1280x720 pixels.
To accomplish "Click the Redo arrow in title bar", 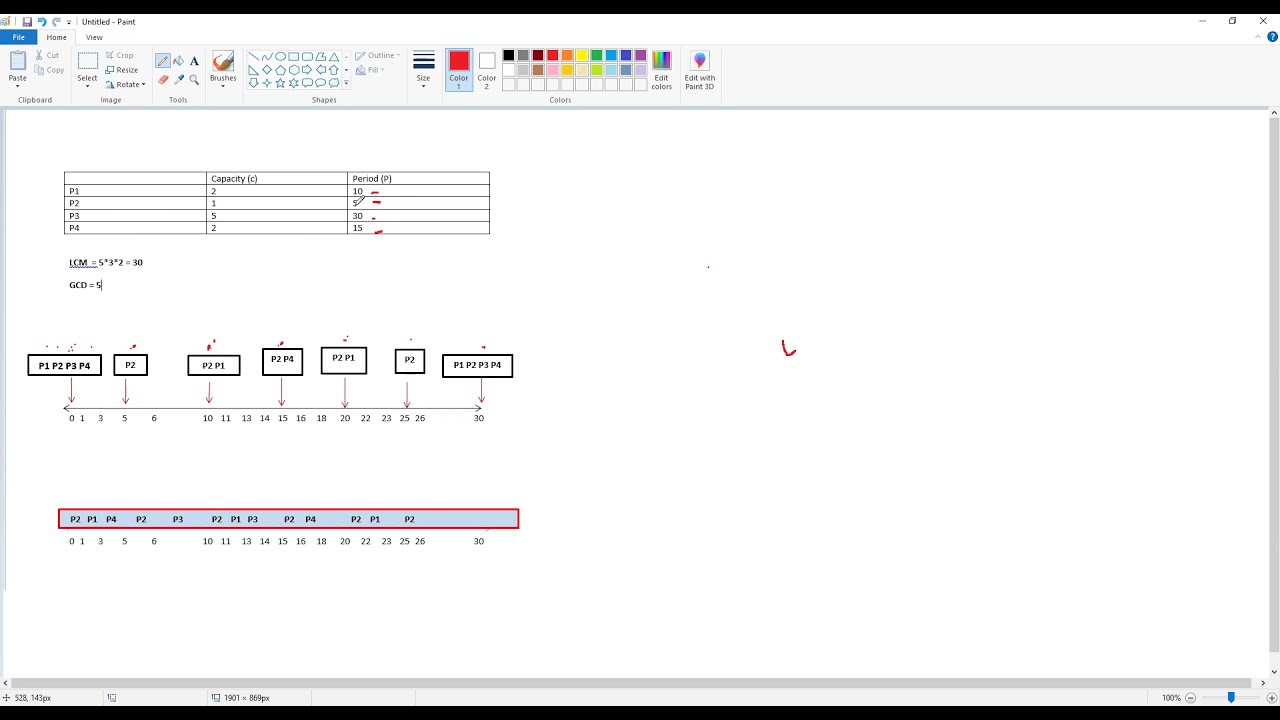I will [57, 21].
